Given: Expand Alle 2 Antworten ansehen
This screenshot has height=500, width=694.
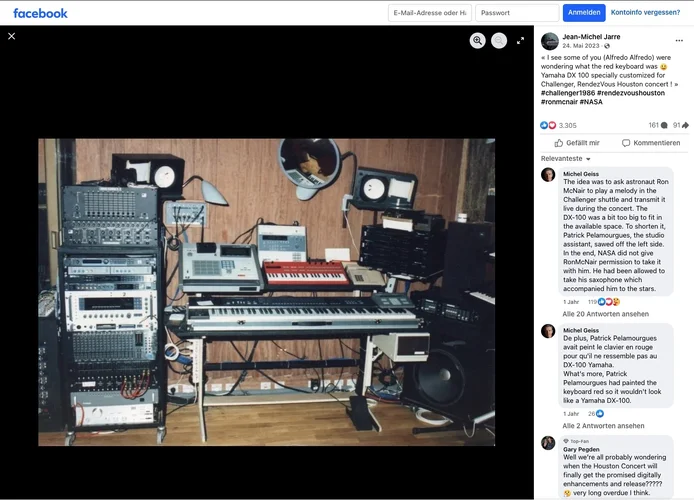Looking at the screenshot, I should click(x=603, y=426).
